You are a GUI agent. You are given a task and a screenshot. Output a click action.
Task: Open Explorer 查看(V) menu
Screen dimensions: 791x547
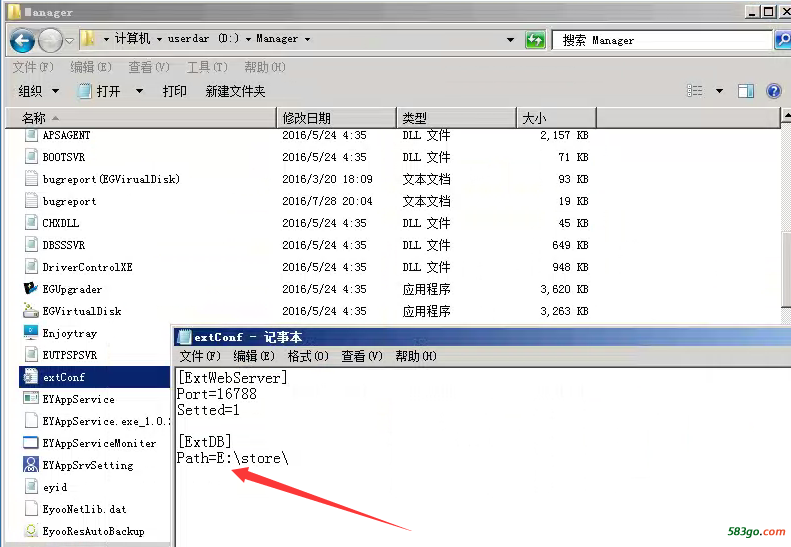[x=149, y=67]
